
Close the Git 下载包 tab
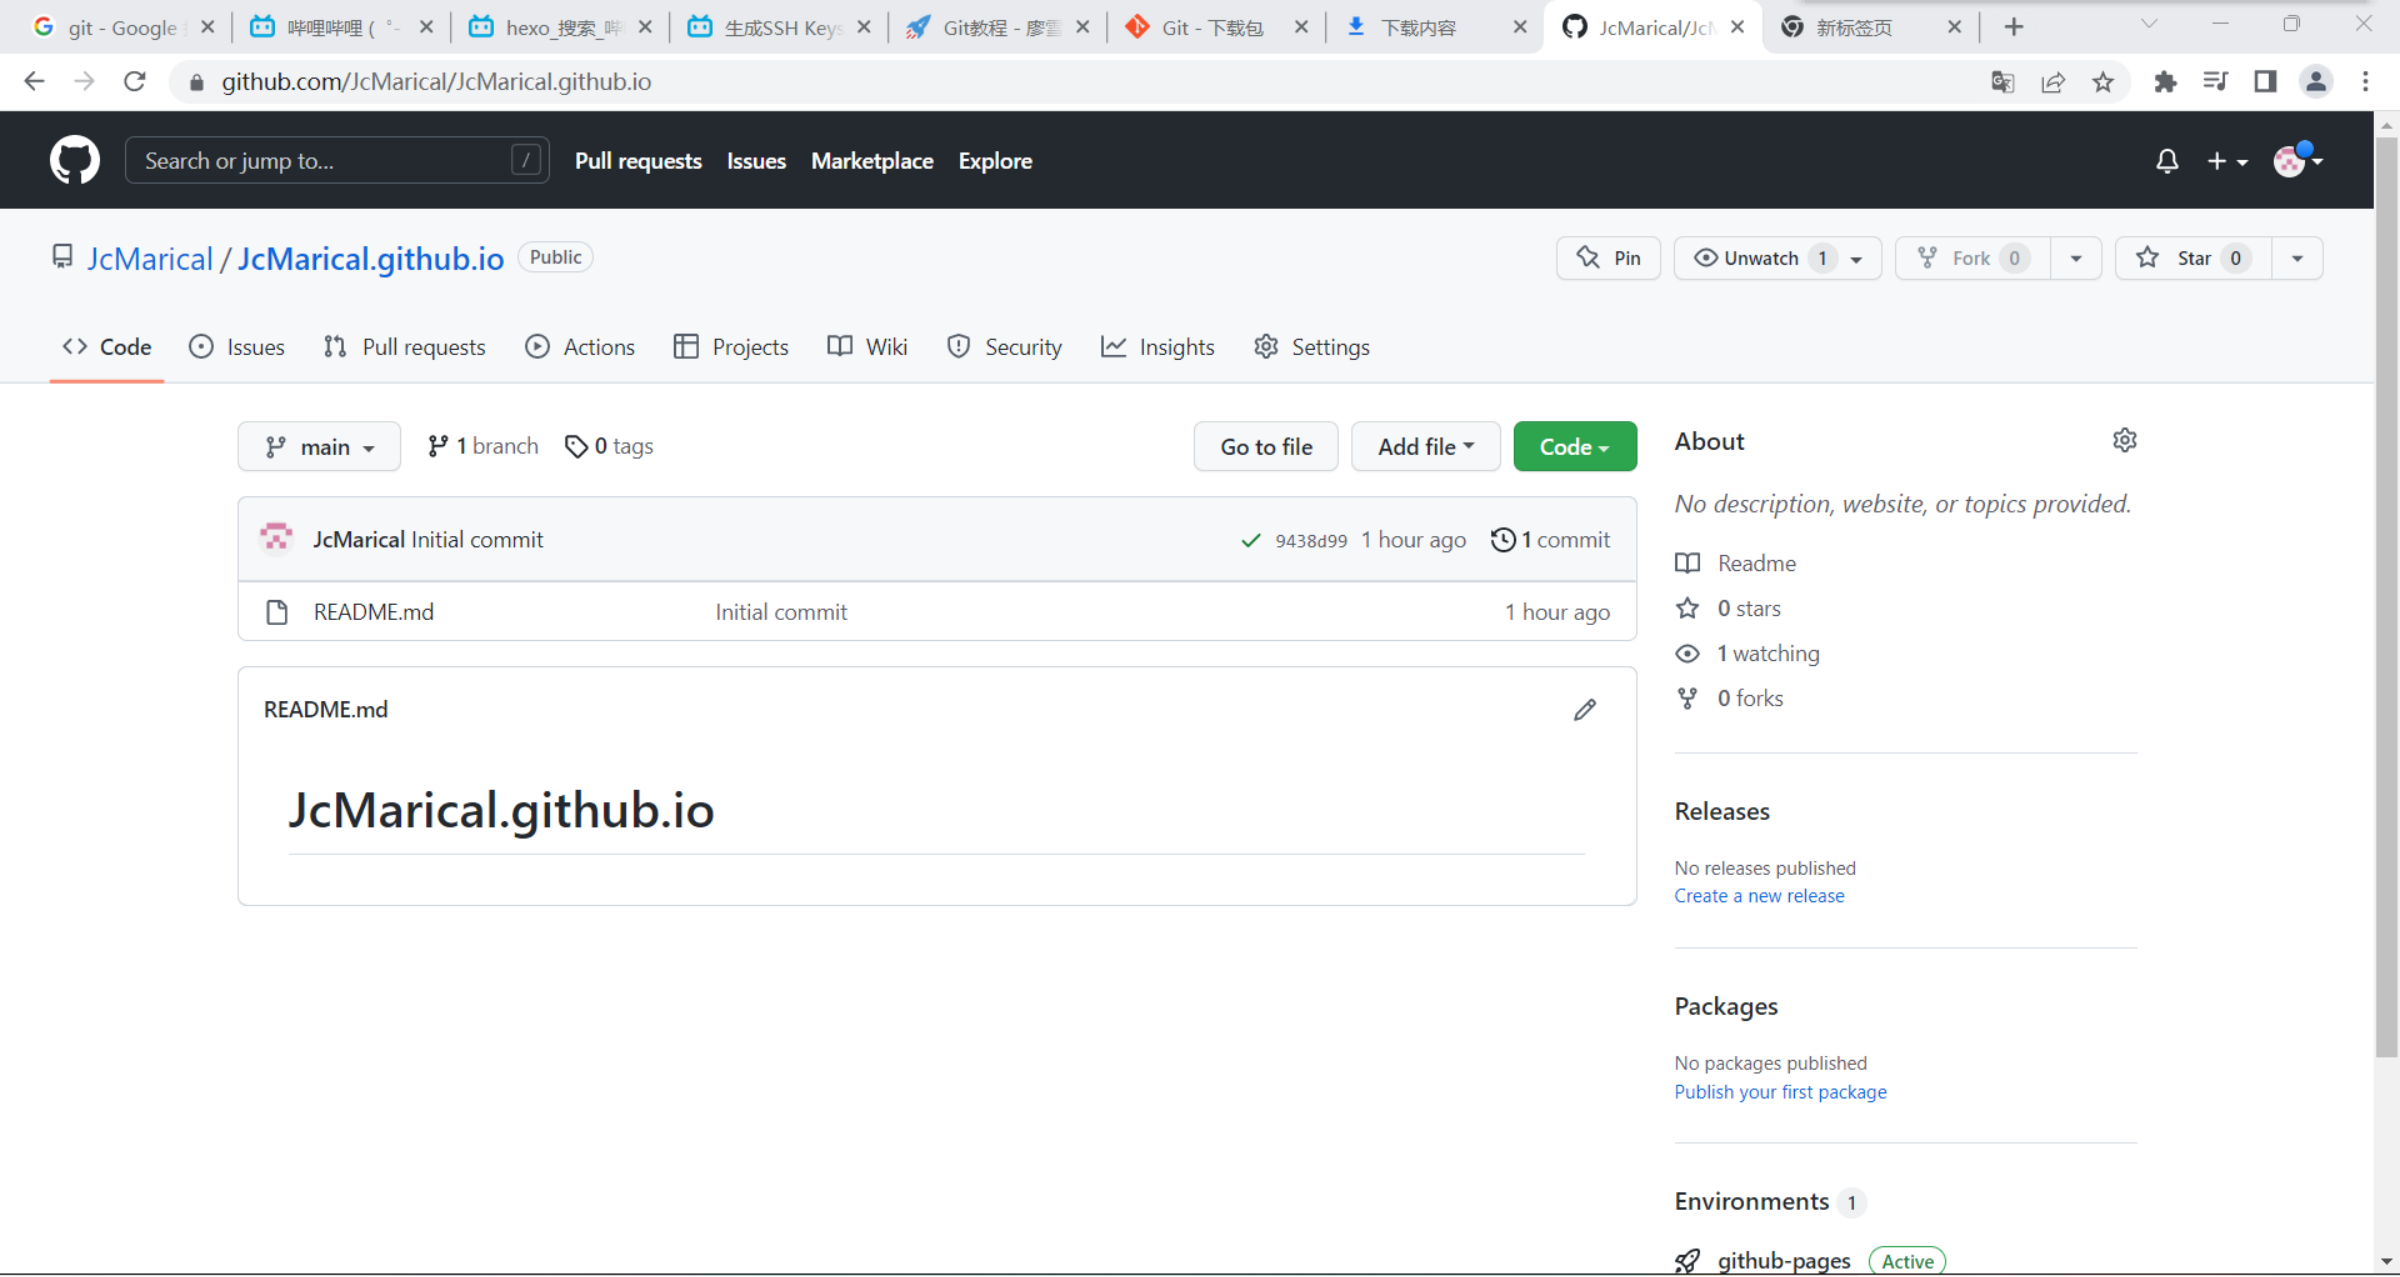pyautogui.click(x=1301, y=27)
